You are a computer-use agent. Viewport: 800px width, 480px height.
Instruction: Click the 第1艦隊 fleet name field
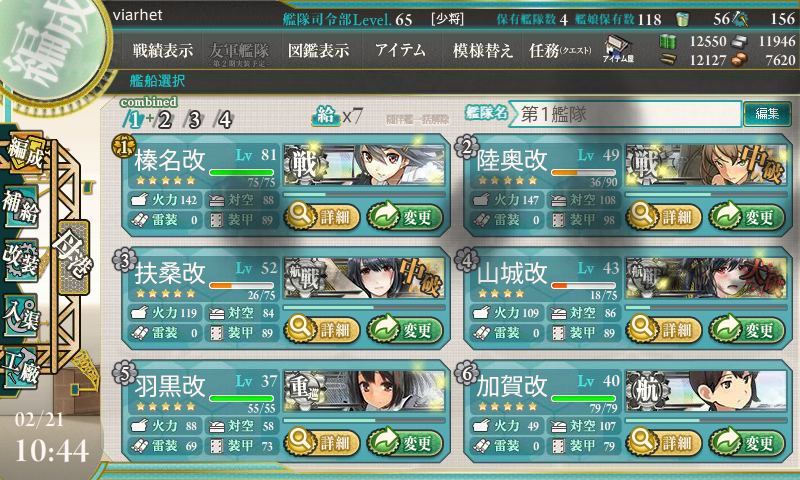pos(626,114)
